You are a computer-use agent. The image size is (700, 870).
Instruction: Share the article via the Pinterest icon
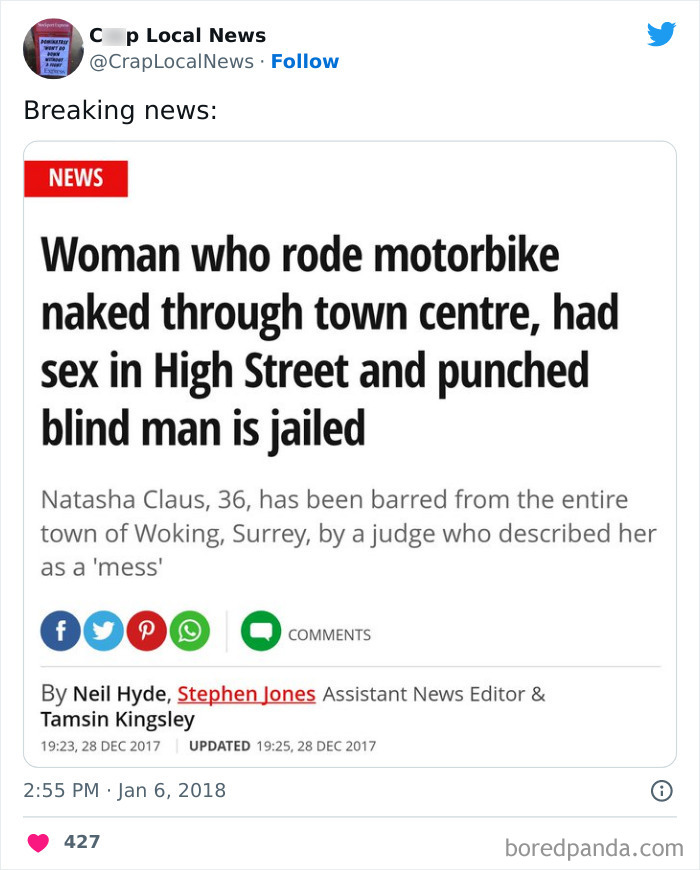point(146,631)
